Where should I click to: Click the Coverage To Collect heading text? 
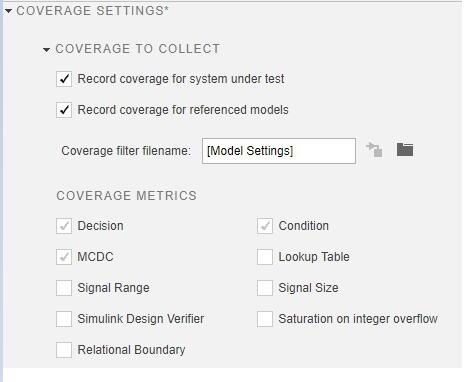coord(138,49)
